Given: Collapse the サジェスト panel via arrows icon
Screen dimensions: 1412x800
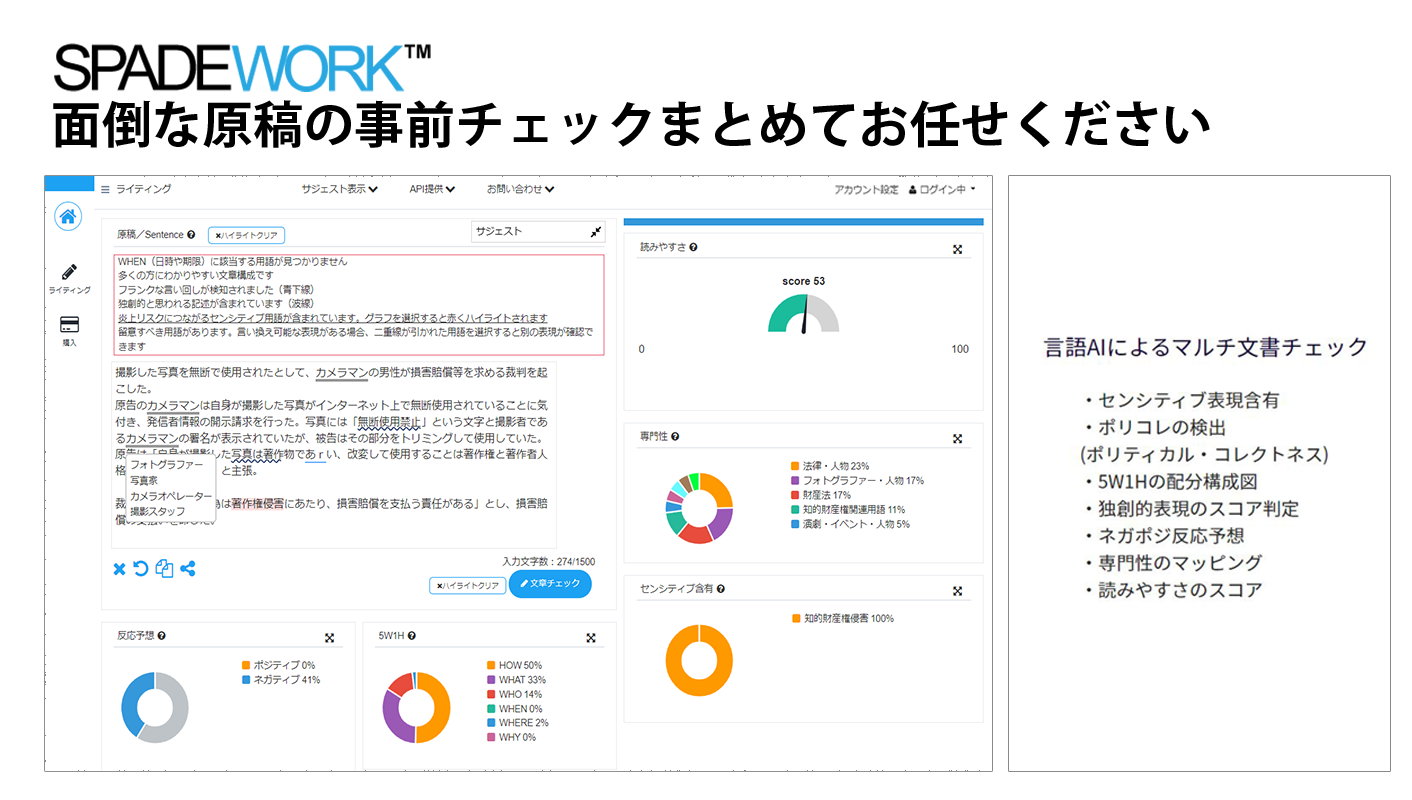Looking at the screenshot, I should tap(596, 231).
